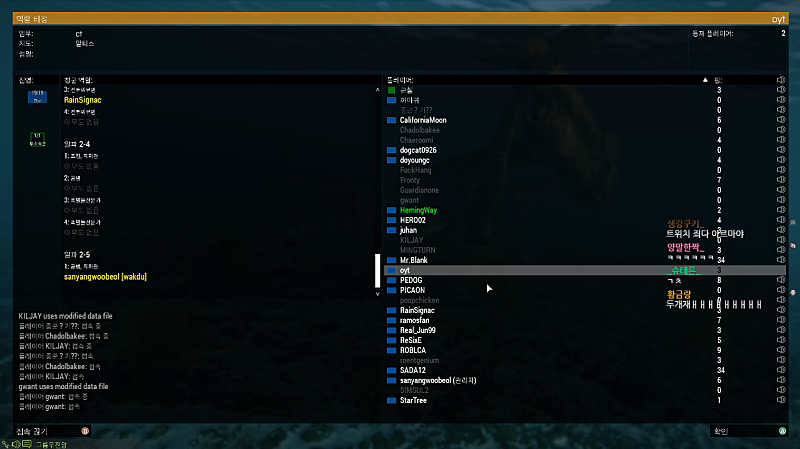
Task: Click the phone connection icon at bottom left
Action: pos(6,444)
